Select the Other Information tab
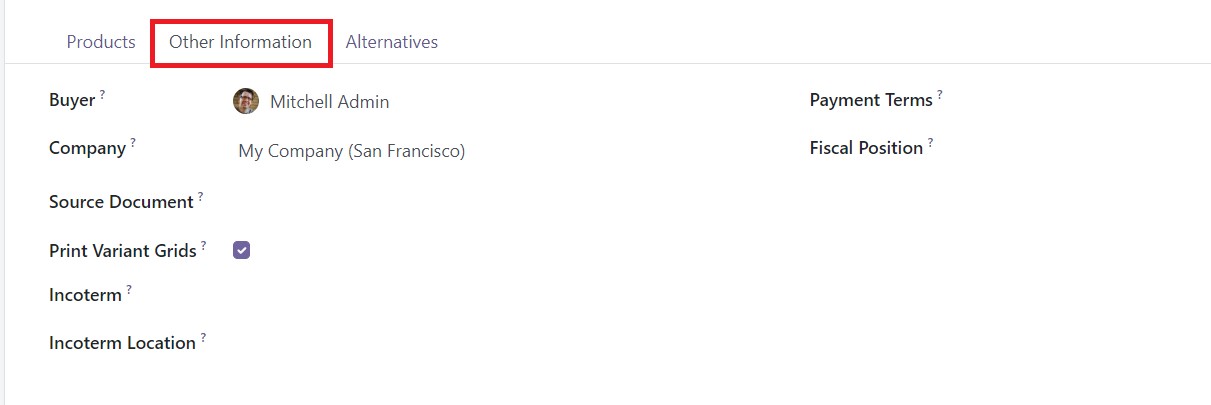The image size is (1211, 405). point(240,42)
